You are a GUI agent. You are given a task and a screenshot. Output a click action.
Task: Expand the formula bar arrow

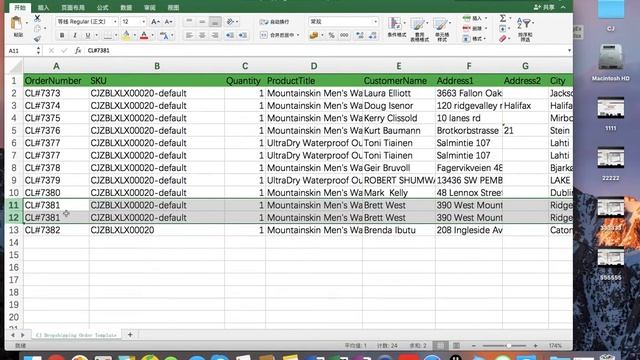click(x=569, y=51)
